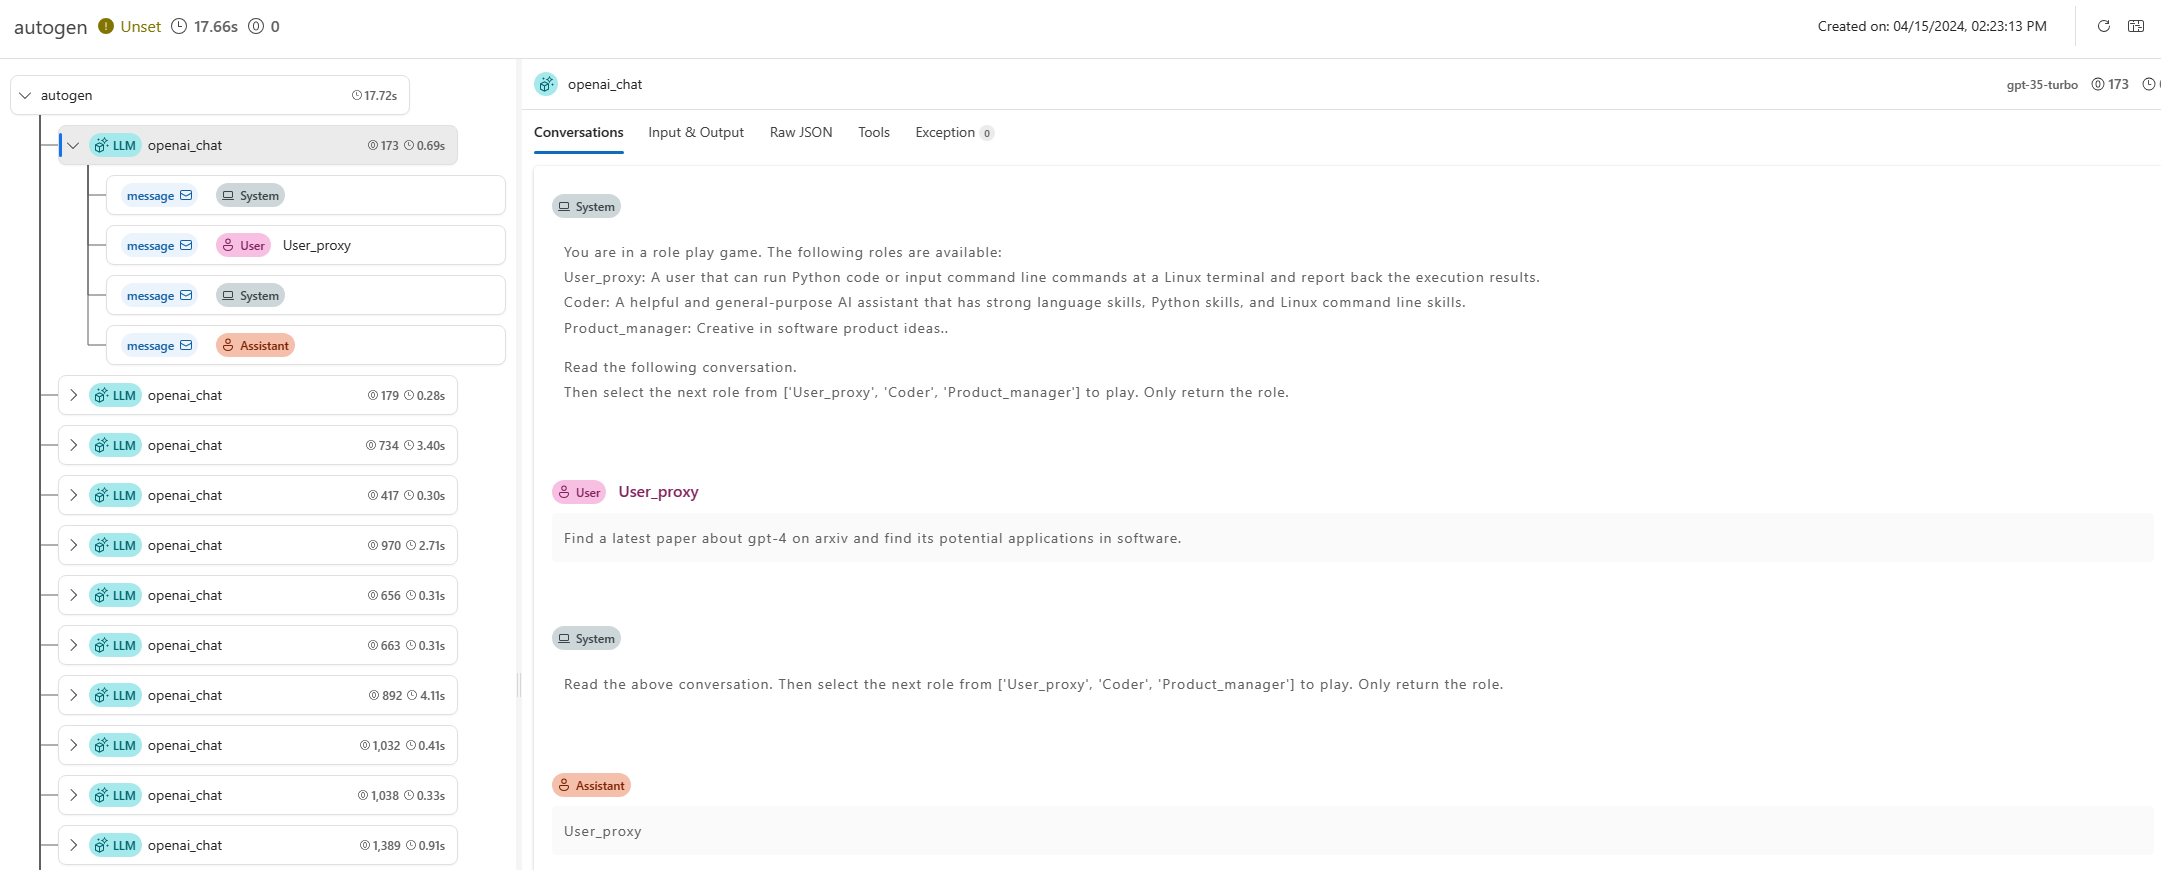Click the vertical splitter handle between panels

[x=519, y=685]
